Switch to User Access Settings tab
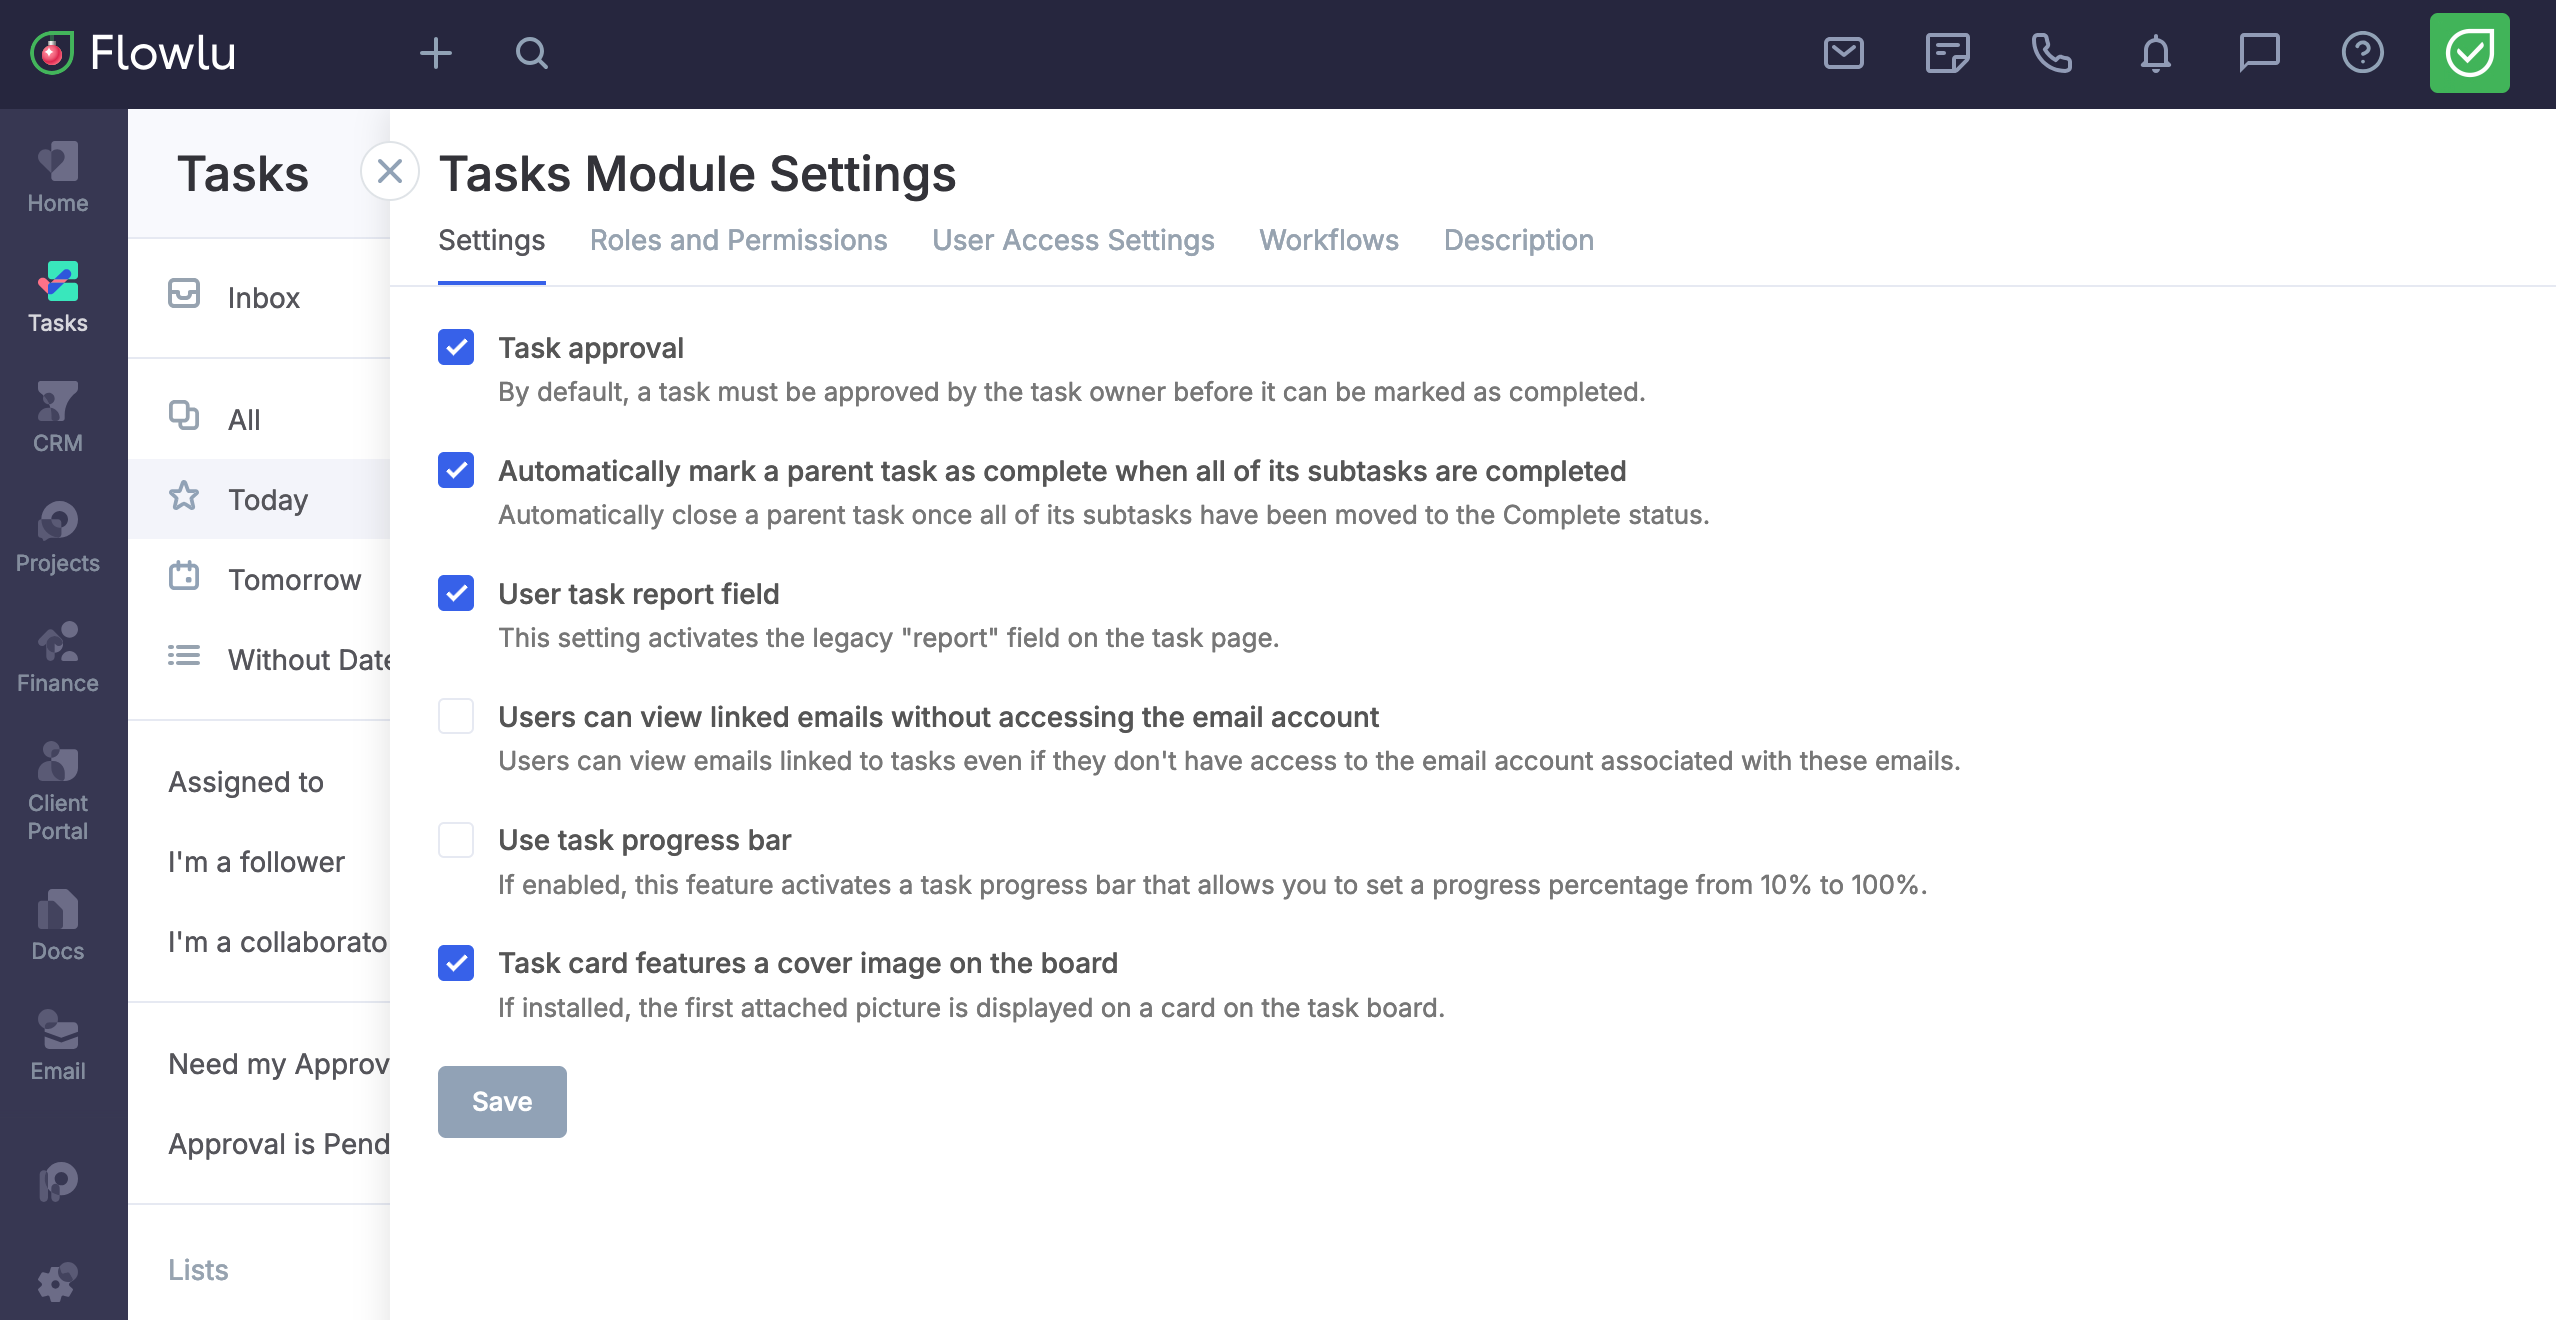Viewport: 2556px width, 1320px height. coord(1073,240)
